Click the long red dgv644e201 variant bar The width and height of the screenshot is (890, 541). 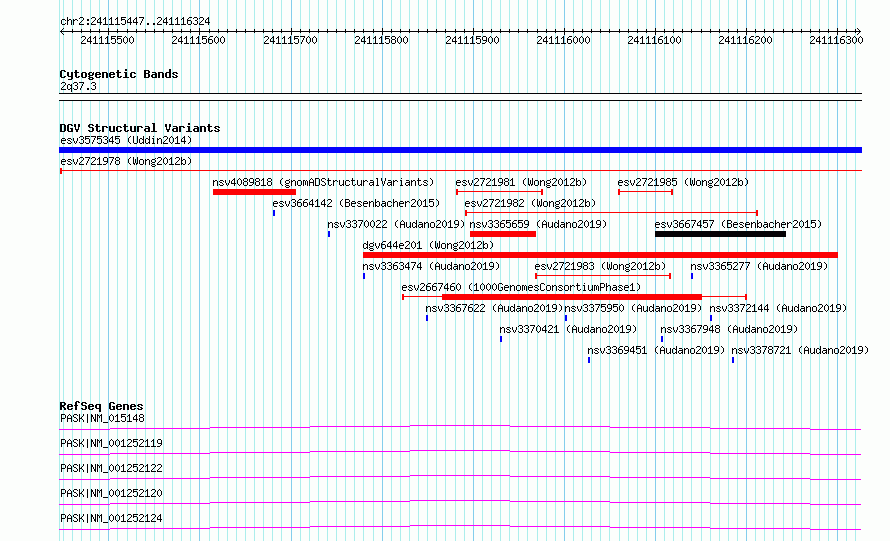tap(601, 255)
